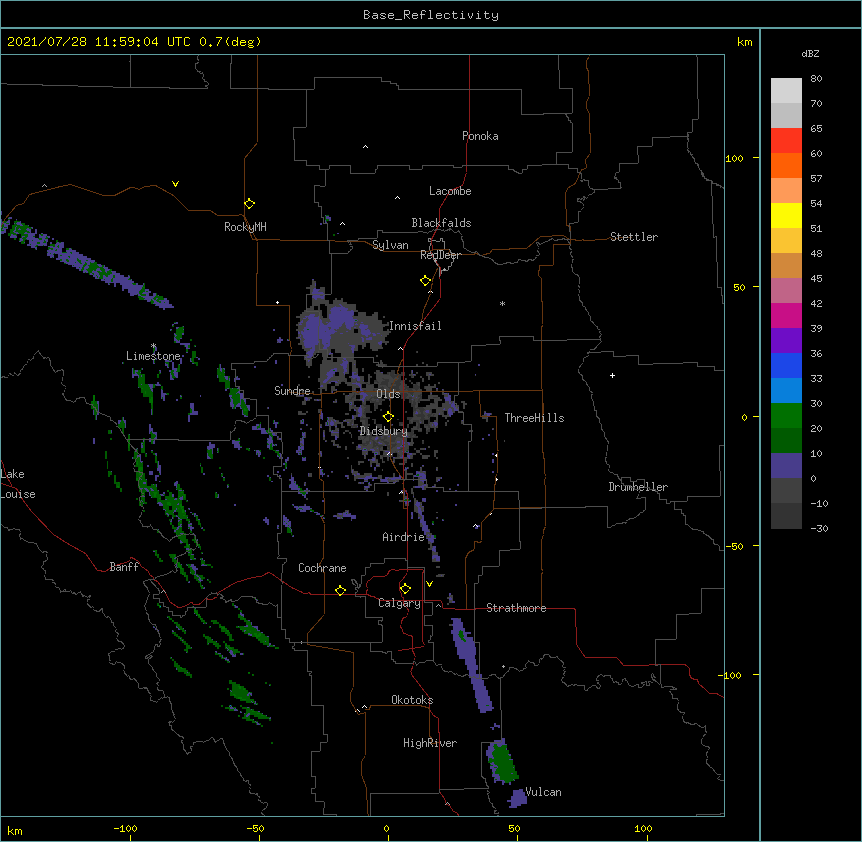Screen dimensions: 862x842
Task: Click the Blackfalds label
Action: pos(441,223)
